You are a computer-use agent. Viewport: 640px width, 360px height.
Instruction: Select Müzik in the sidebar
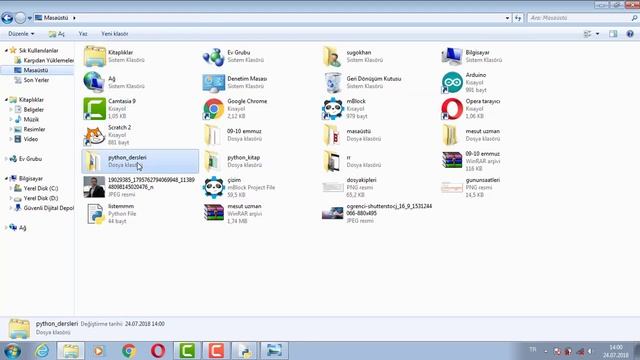coord(27,120)
